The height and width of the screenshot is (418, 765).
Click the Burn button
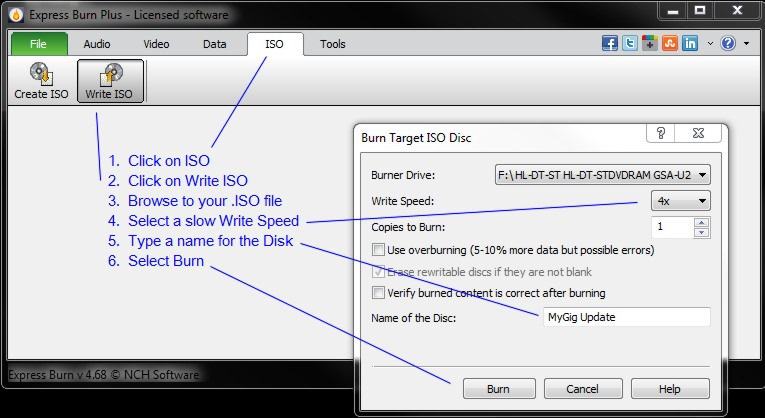click(499, 389)
